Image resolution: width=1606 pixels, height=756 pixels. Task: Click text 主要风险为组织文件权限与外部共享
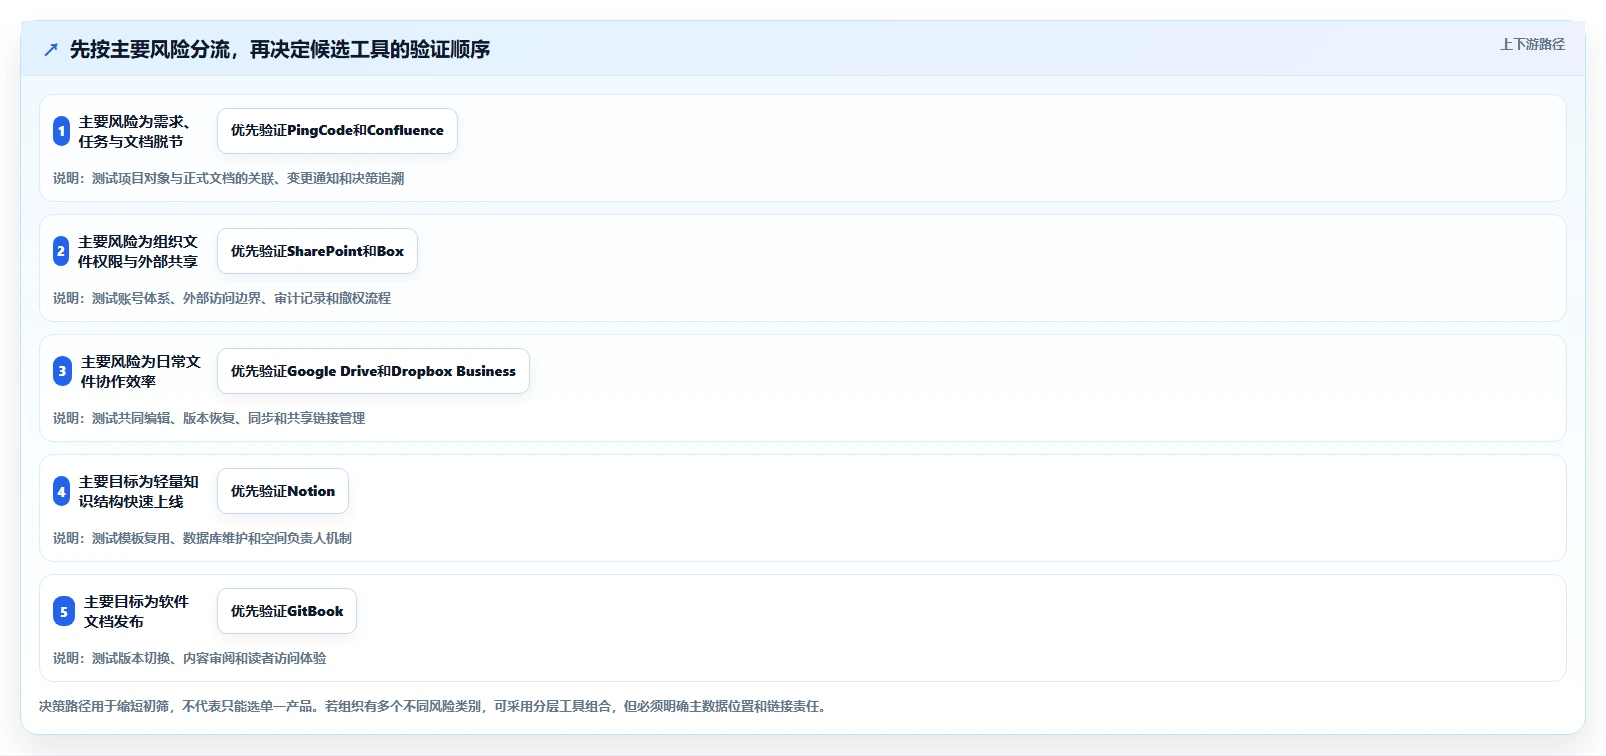pos(138,251)
